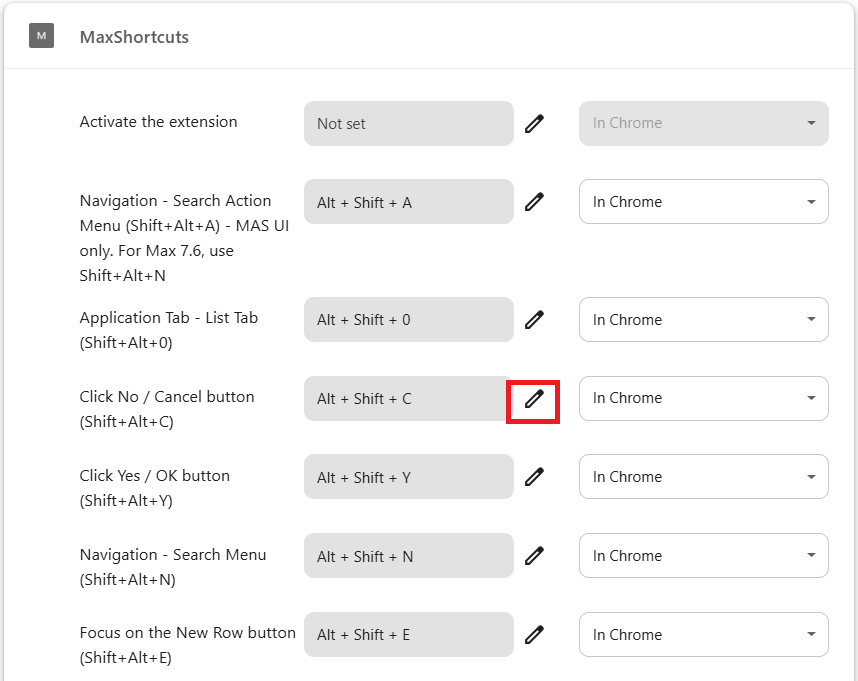Open scope dropdown for Alt + Shift + Y
The height and width of the screenshot is (681, 858).
pos(704,476)
